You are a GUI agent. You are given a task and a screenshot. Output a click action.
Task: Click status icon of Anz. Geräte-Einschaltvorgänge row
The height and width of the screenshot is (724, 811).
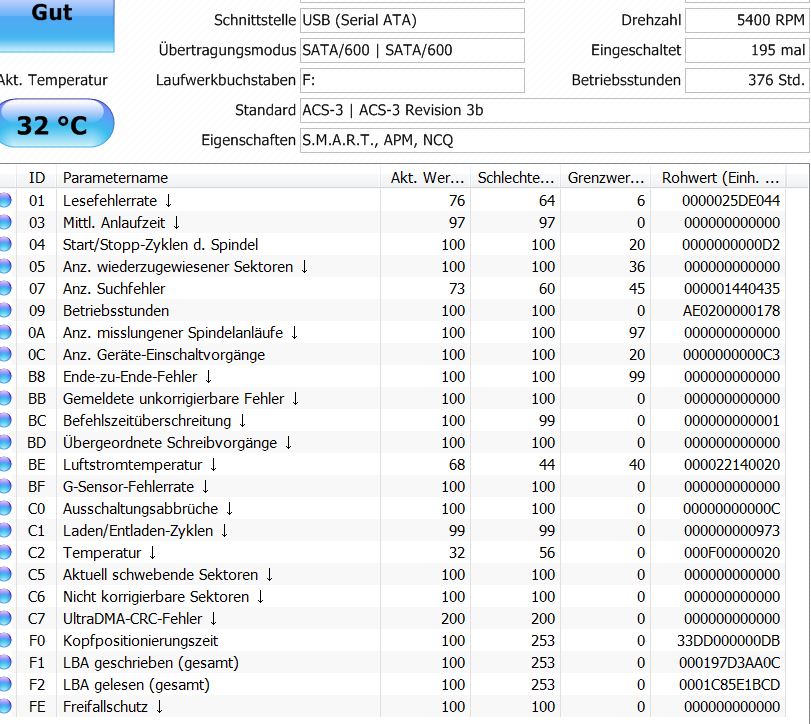coord(5,354)
